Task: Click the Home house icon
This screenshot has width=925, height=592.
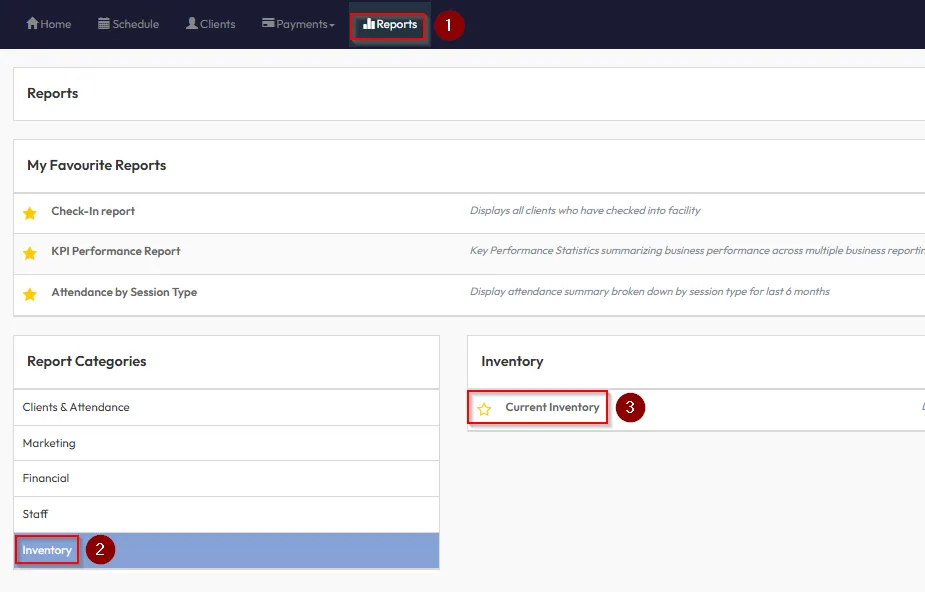Action: [x=32, y=24]
